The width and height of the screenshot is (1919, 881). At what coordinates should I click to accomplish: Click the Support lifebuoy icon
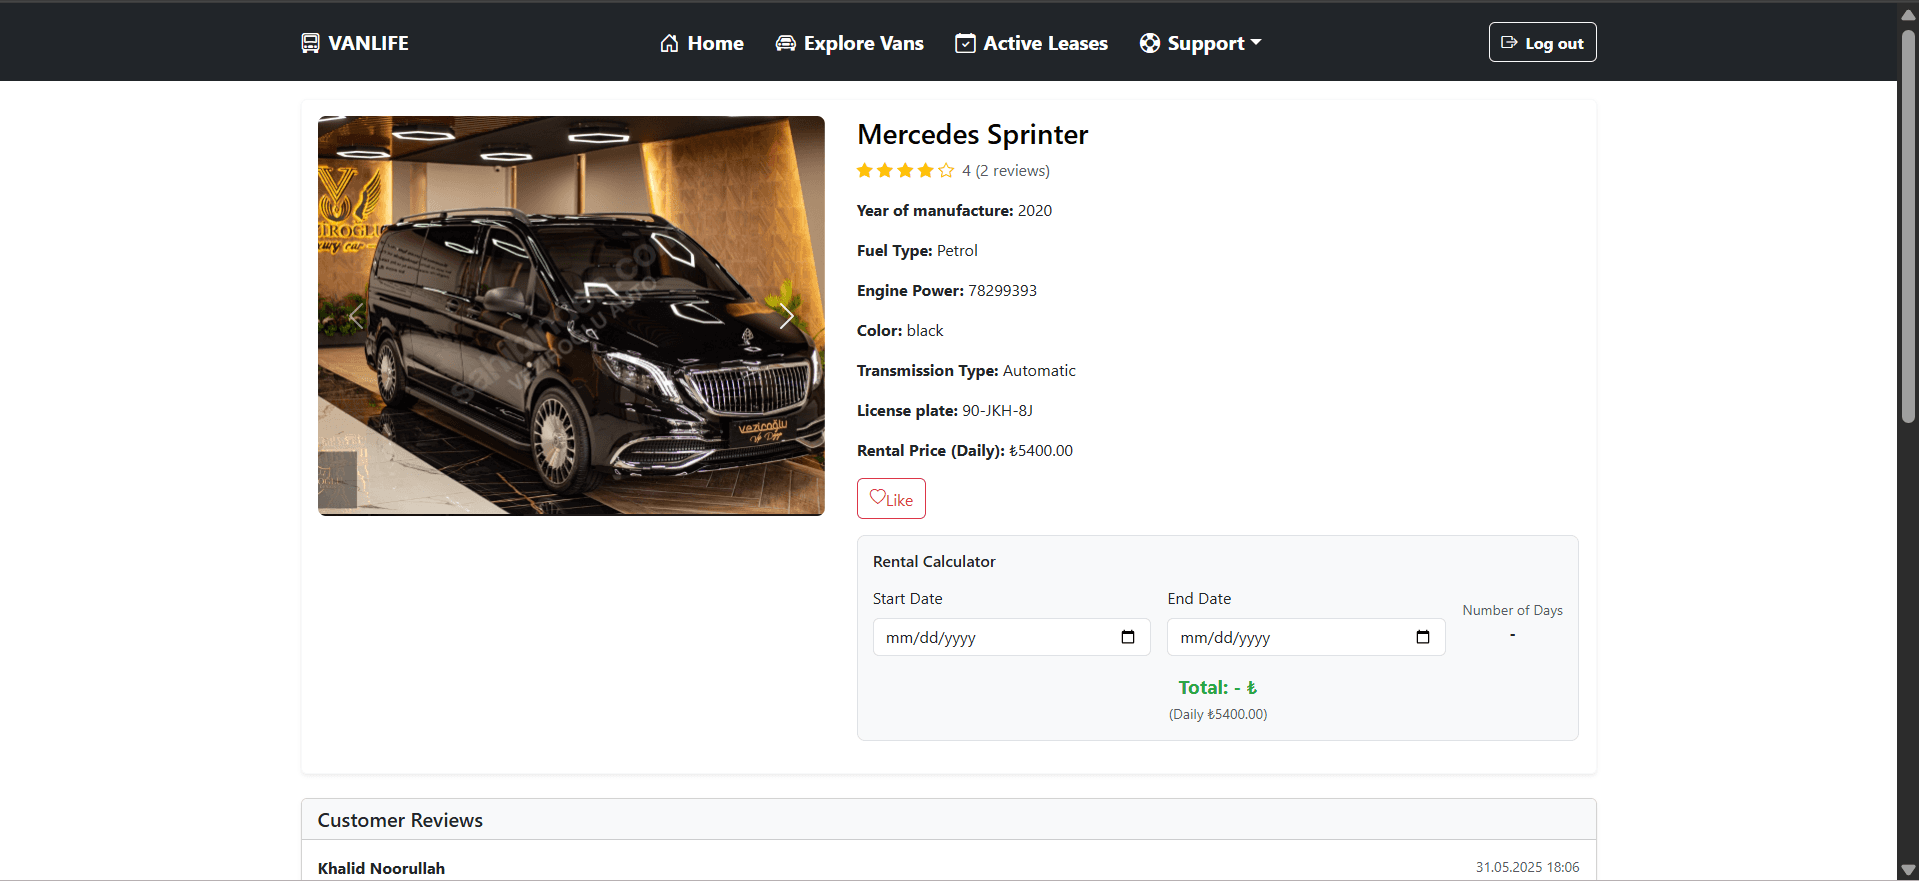click(1150, 43)
